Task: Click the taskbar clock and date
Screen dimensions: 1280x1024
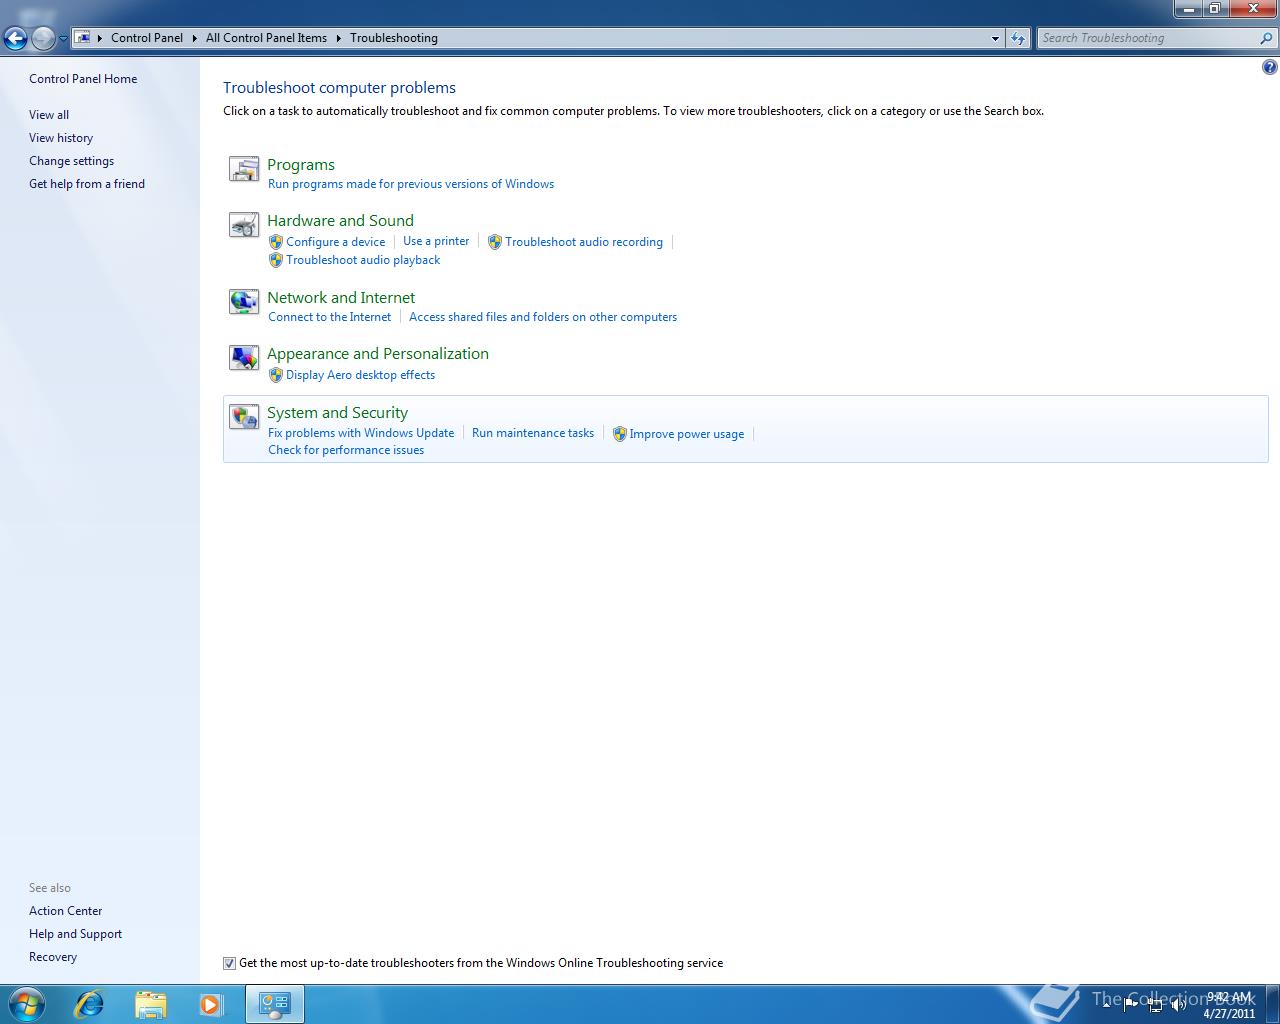Action: pyautogui.click(x=1229, y=1005)
